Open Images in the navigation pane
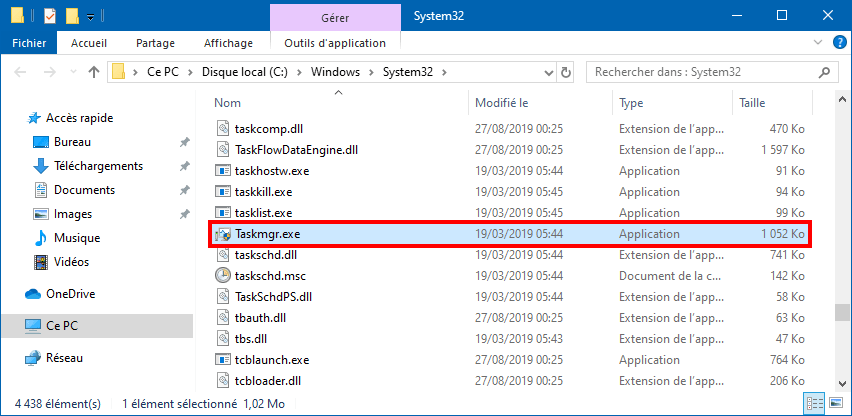852x416 pixels. [x=73, y=213]
